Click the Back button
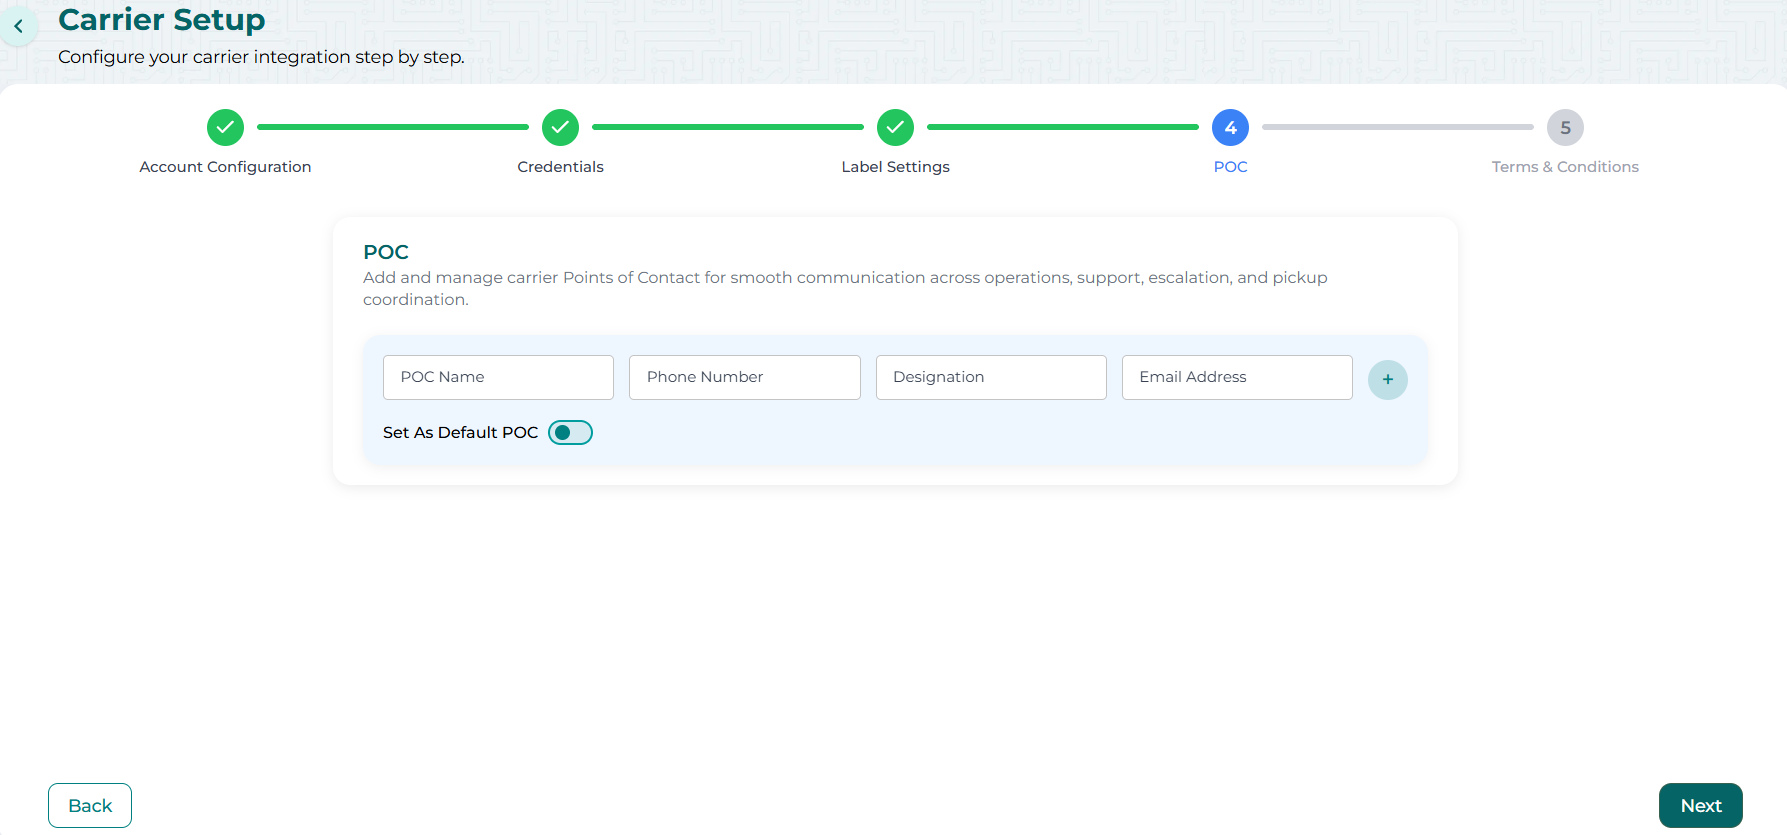The height and width of the screenshot is (835, 1787). 90,805
